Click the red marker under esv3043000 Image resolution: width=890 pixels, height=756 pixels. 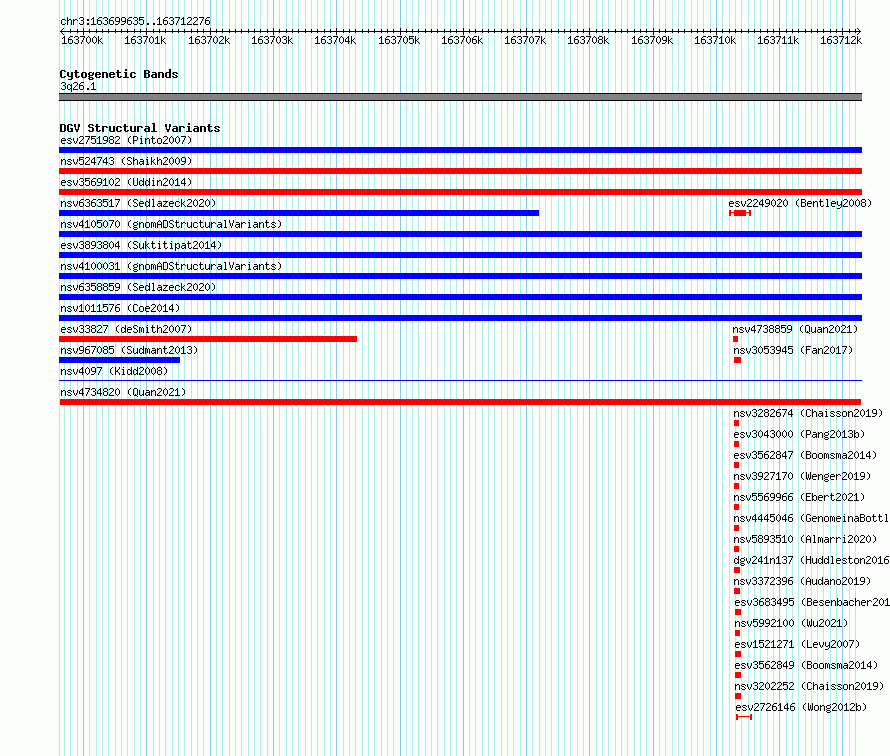click(x=736, y=444)
